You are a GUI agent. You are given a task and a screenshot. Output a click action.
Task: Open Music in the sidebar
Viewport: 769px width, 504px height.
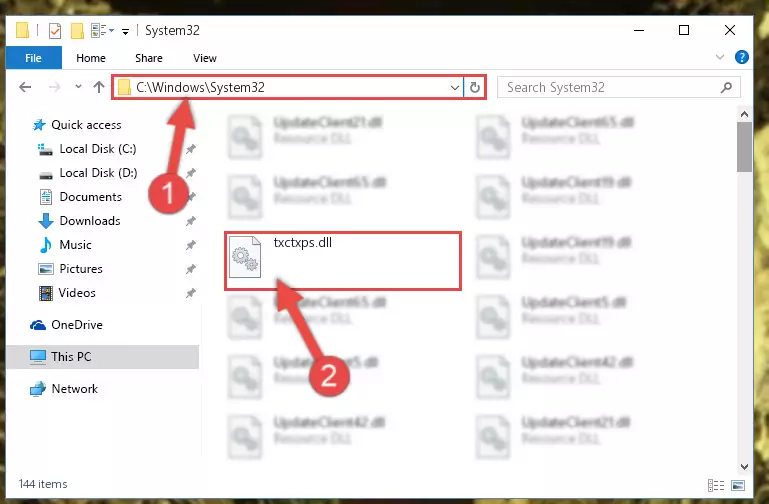click(x=75, y=245)
